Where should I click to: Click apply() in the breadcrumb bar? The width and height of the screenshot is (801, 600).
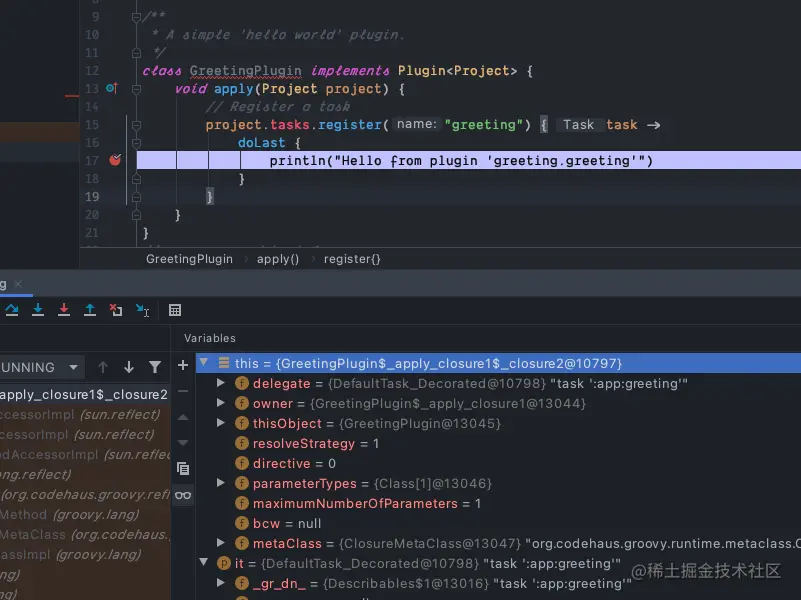click(x=278, y=259)
